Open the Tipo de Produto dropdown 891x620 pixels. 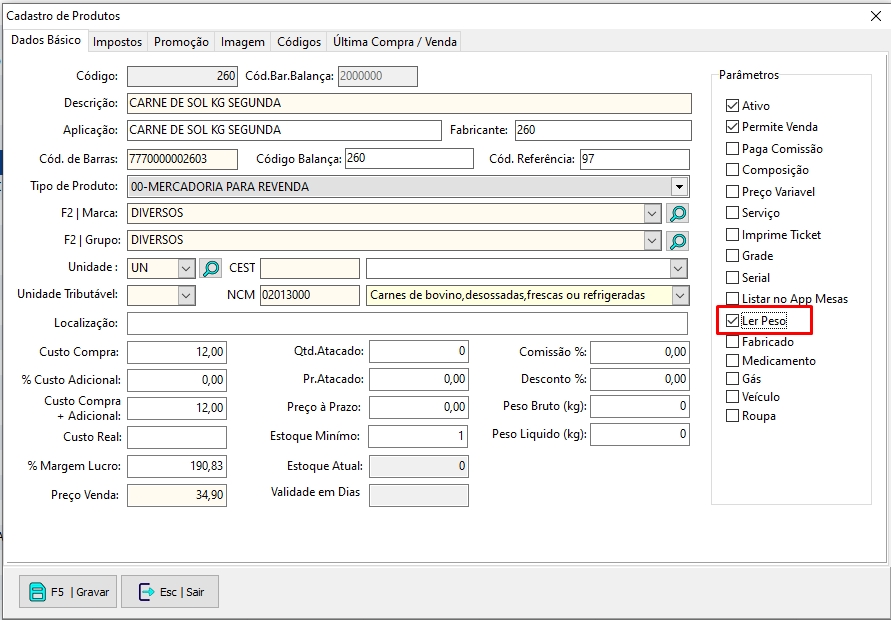680,187
